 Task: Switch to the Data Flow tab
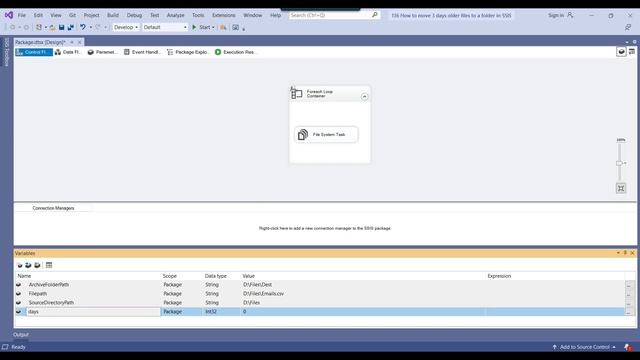tap(68, 52)
